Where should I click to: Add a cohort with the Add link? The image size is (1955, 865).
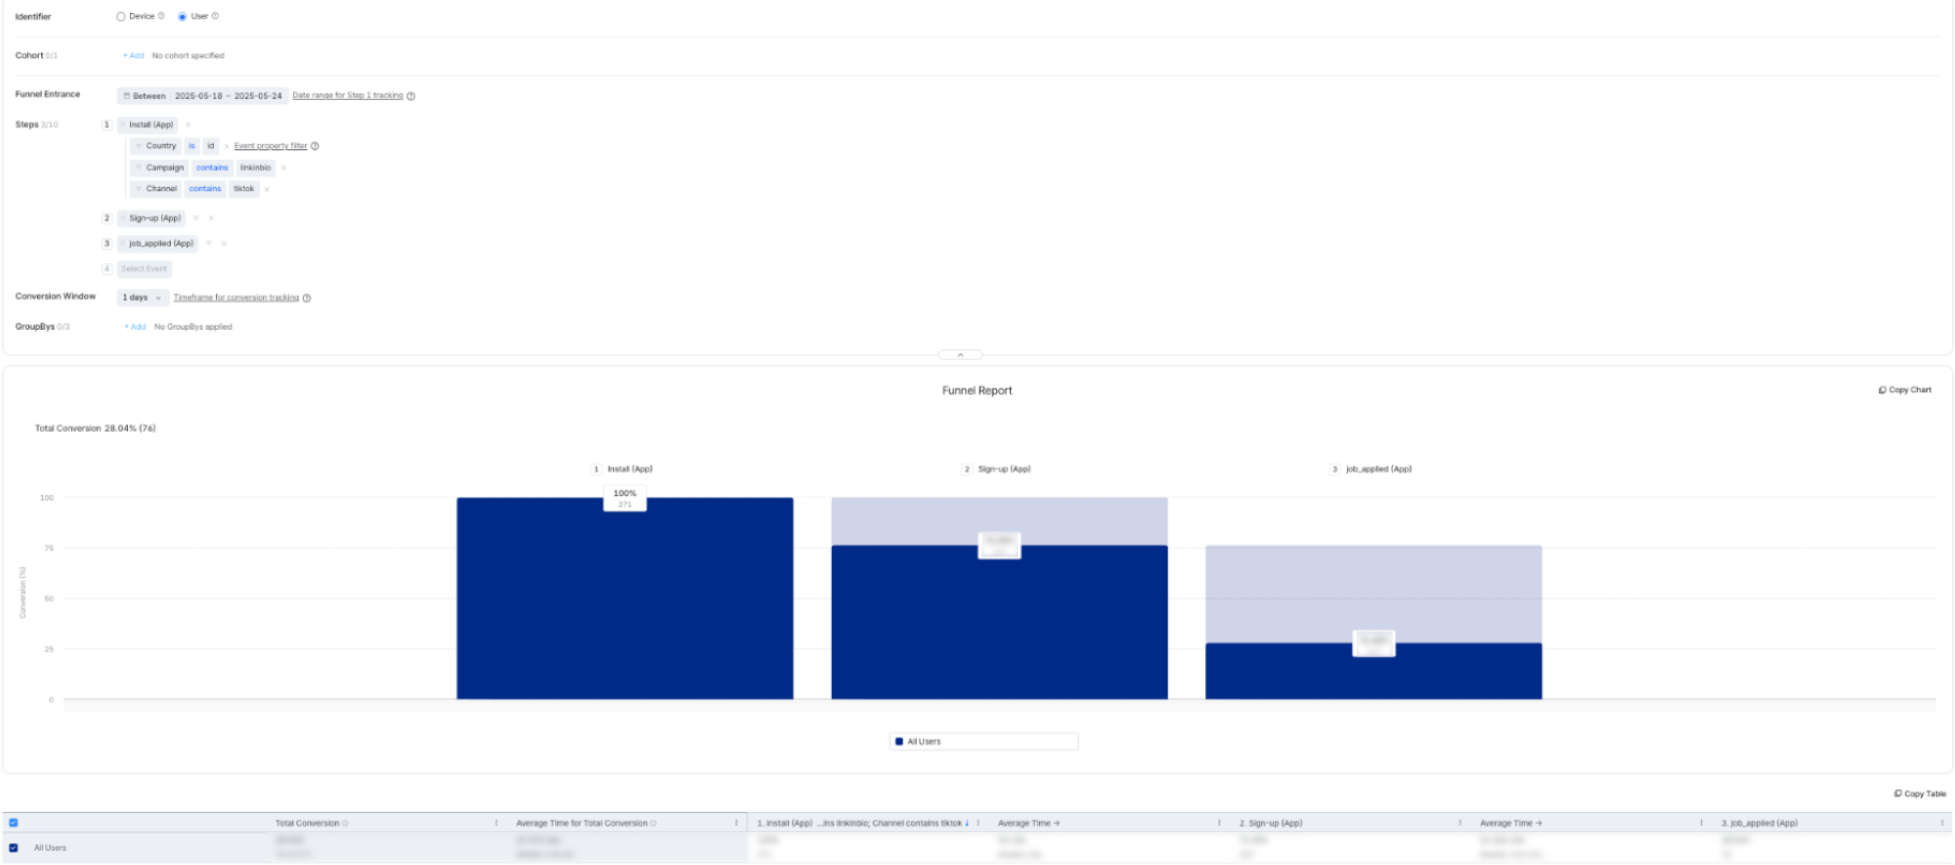[134, 56]
